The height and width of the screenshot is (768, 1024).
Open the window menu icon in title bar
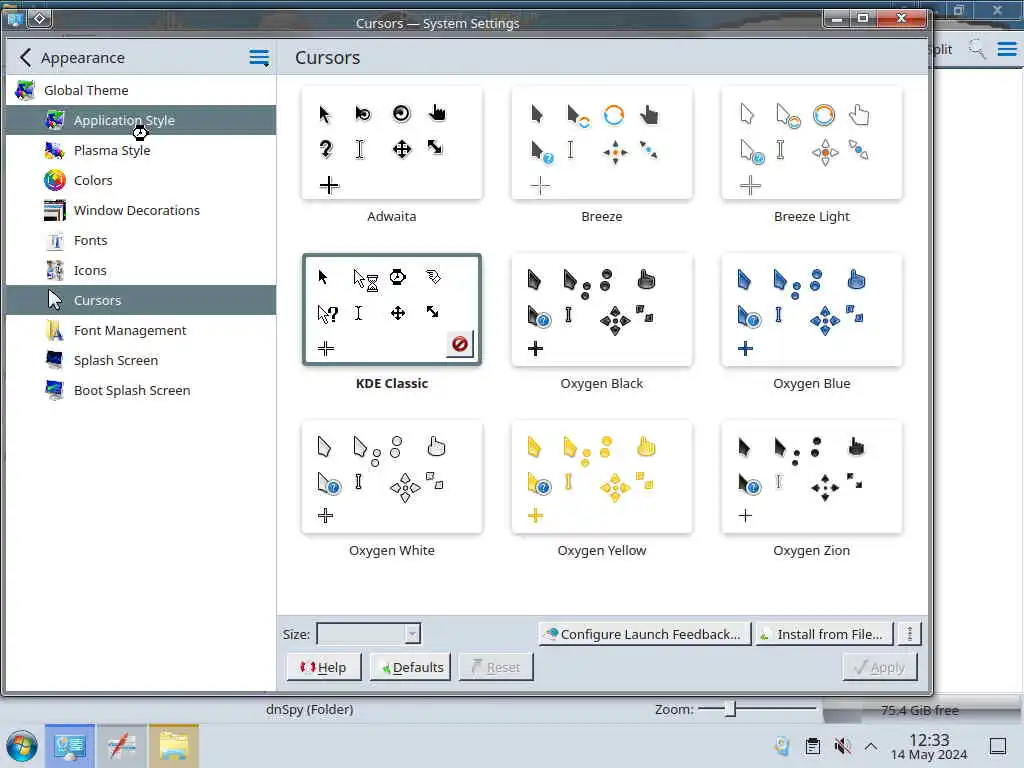pyautogui.click(x=39, y=19)
